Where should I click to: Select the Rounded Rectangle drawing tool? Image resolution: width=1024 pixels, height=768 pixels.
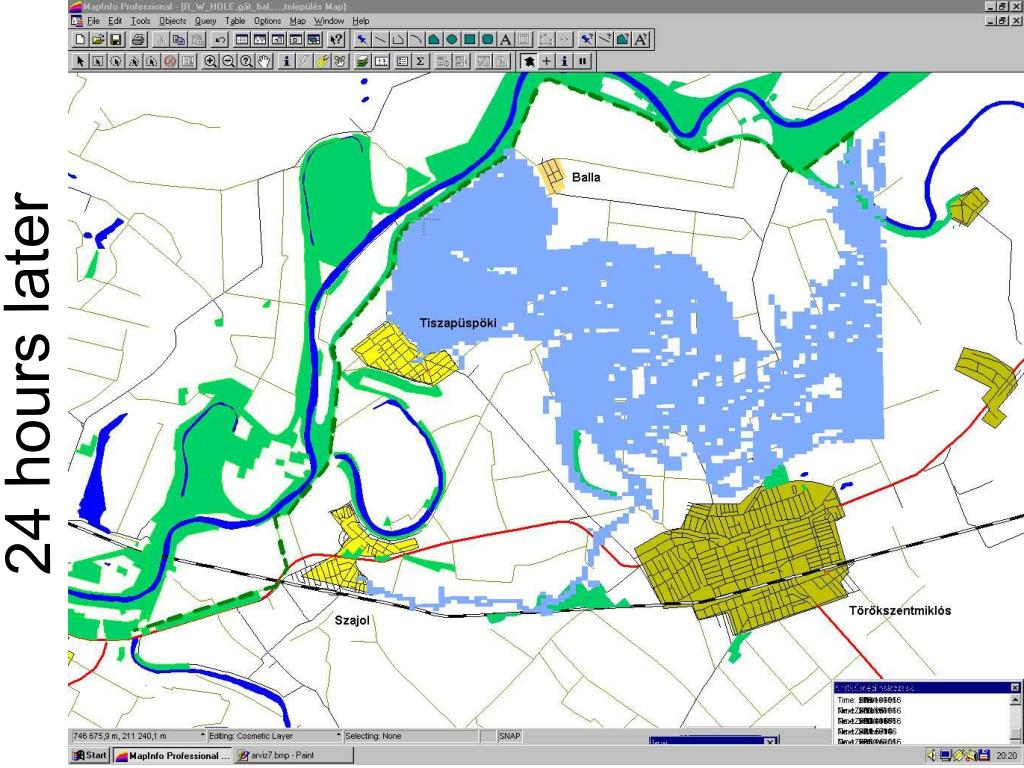487,40
